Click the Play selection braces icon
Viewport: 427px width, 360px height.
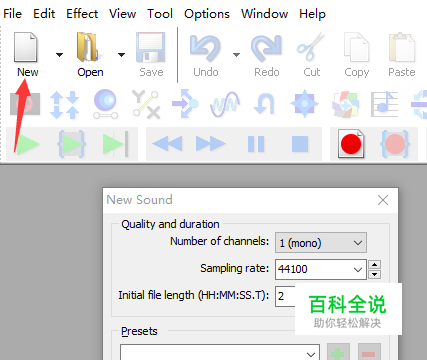coord(71,144)
